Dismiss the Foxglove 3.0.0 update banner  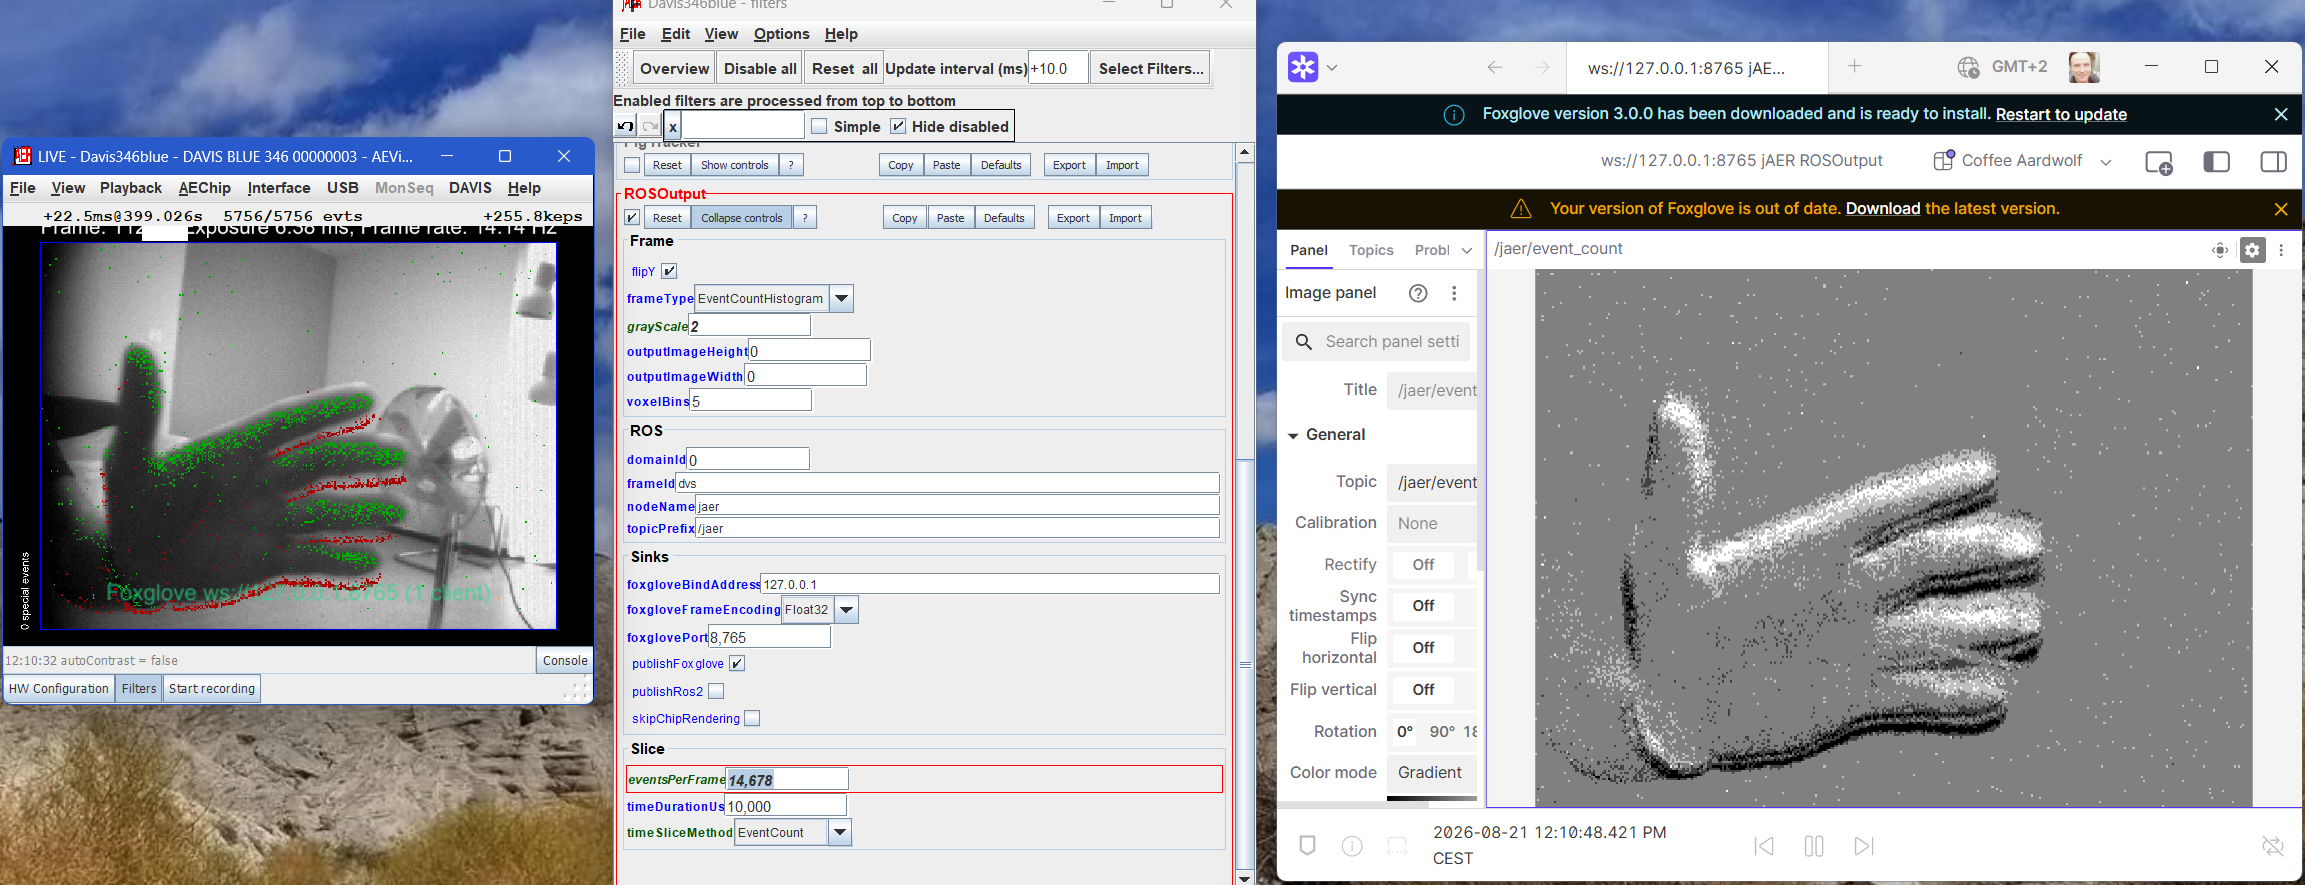click(x=2281, y=114)
